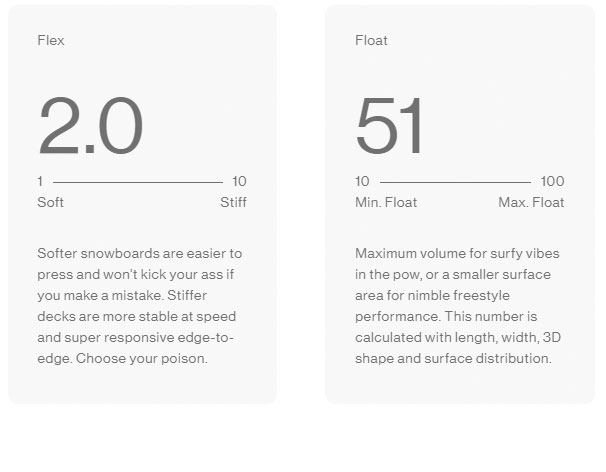Click the Float scale line between 10 and 100

click(x=455, y=182)
